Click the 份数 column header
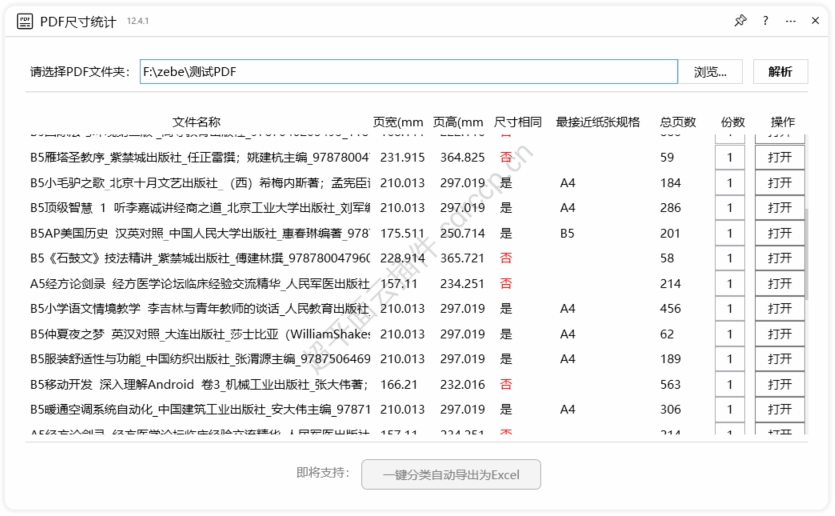Screen dimensions: 835x516 [x=732, y=122]
